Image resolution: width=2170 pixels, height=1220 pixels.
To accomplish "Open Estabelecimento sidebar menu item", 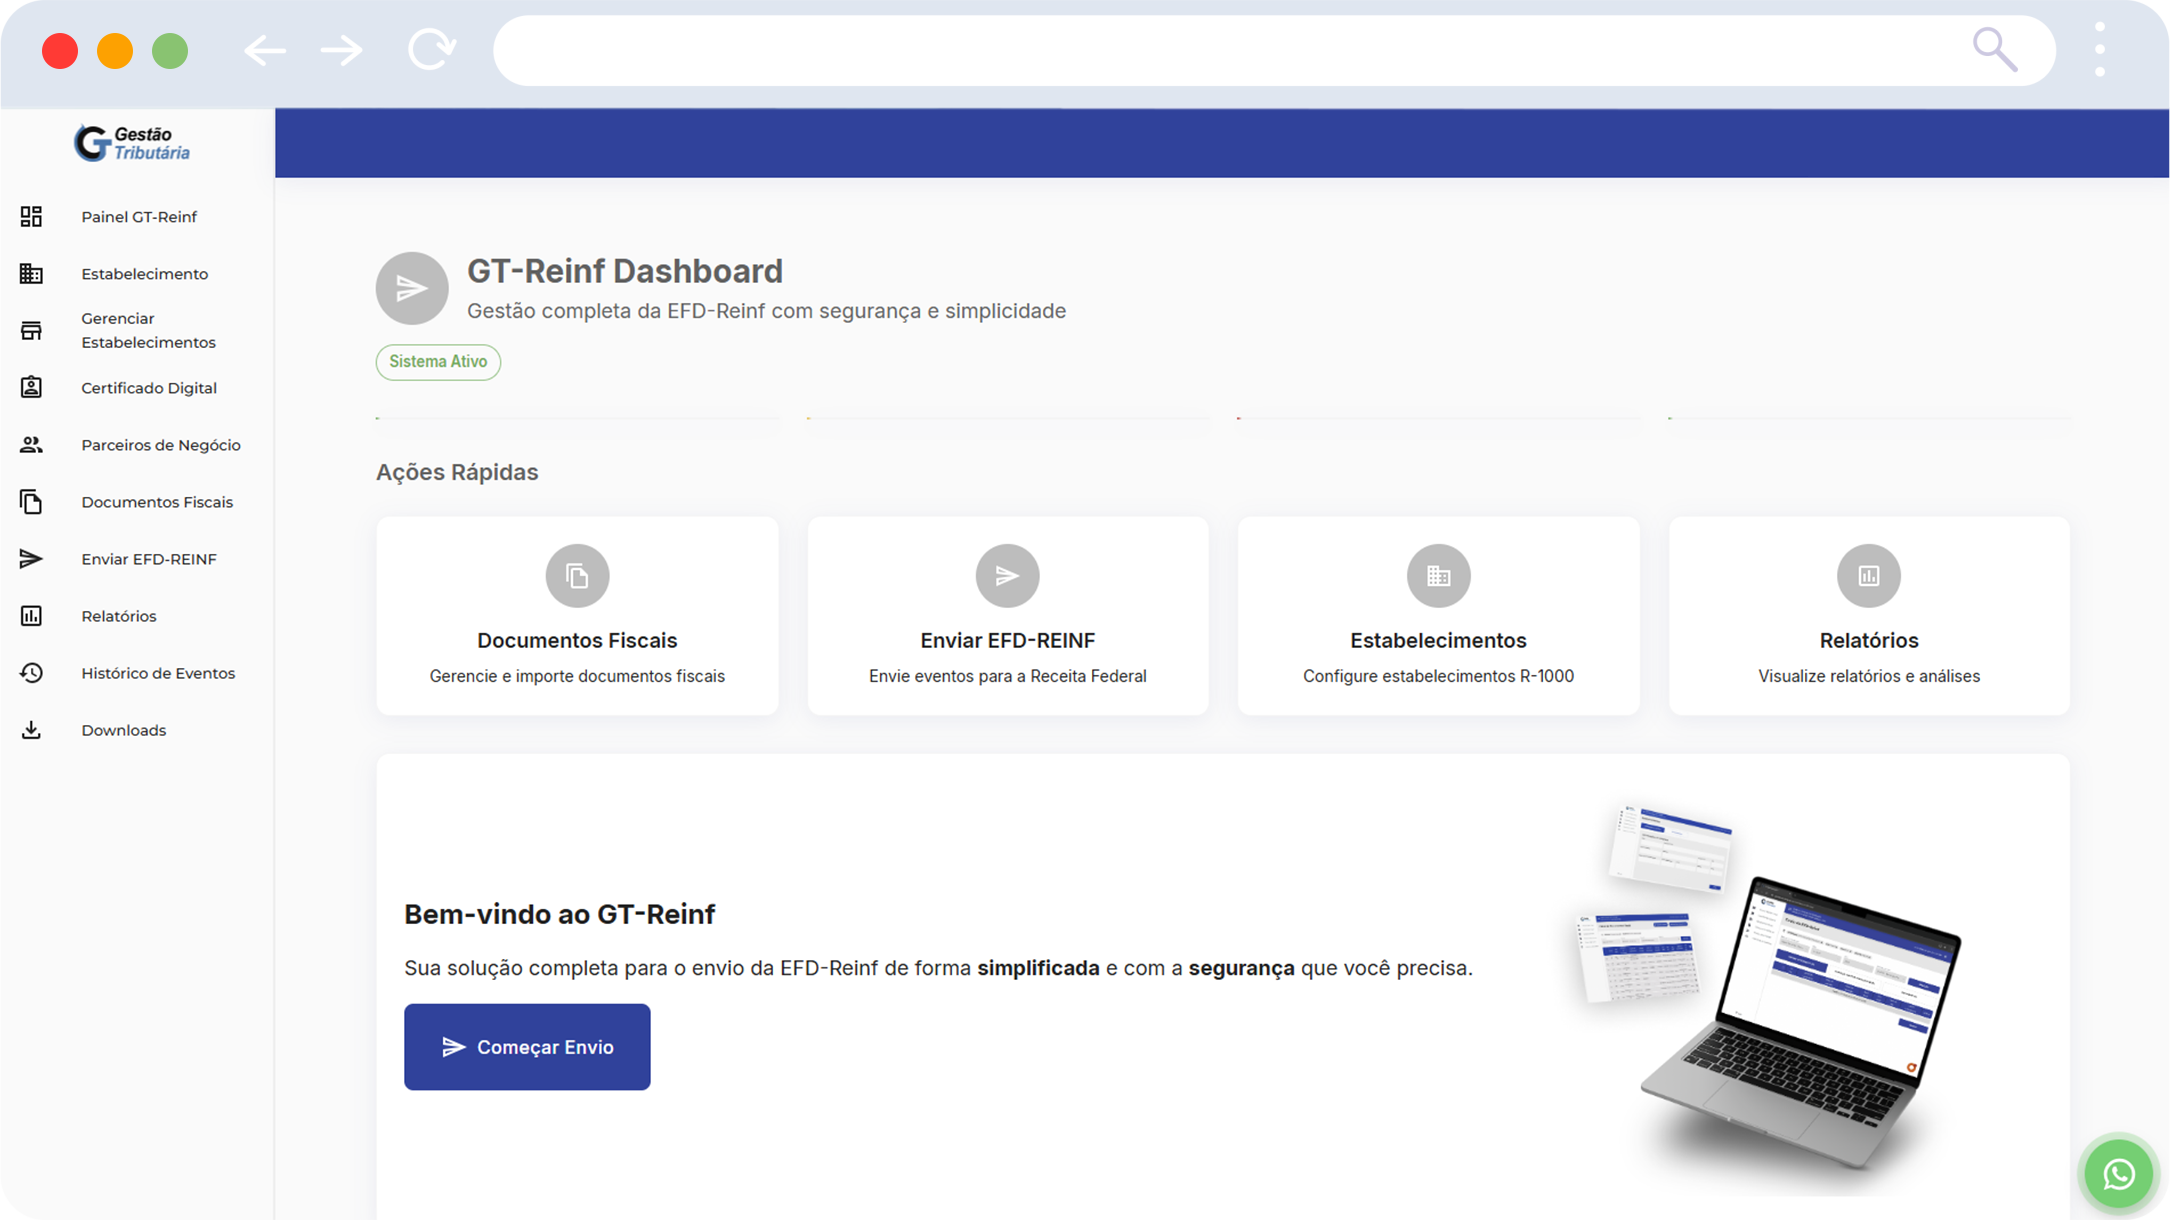I will [x=145, y=274].
